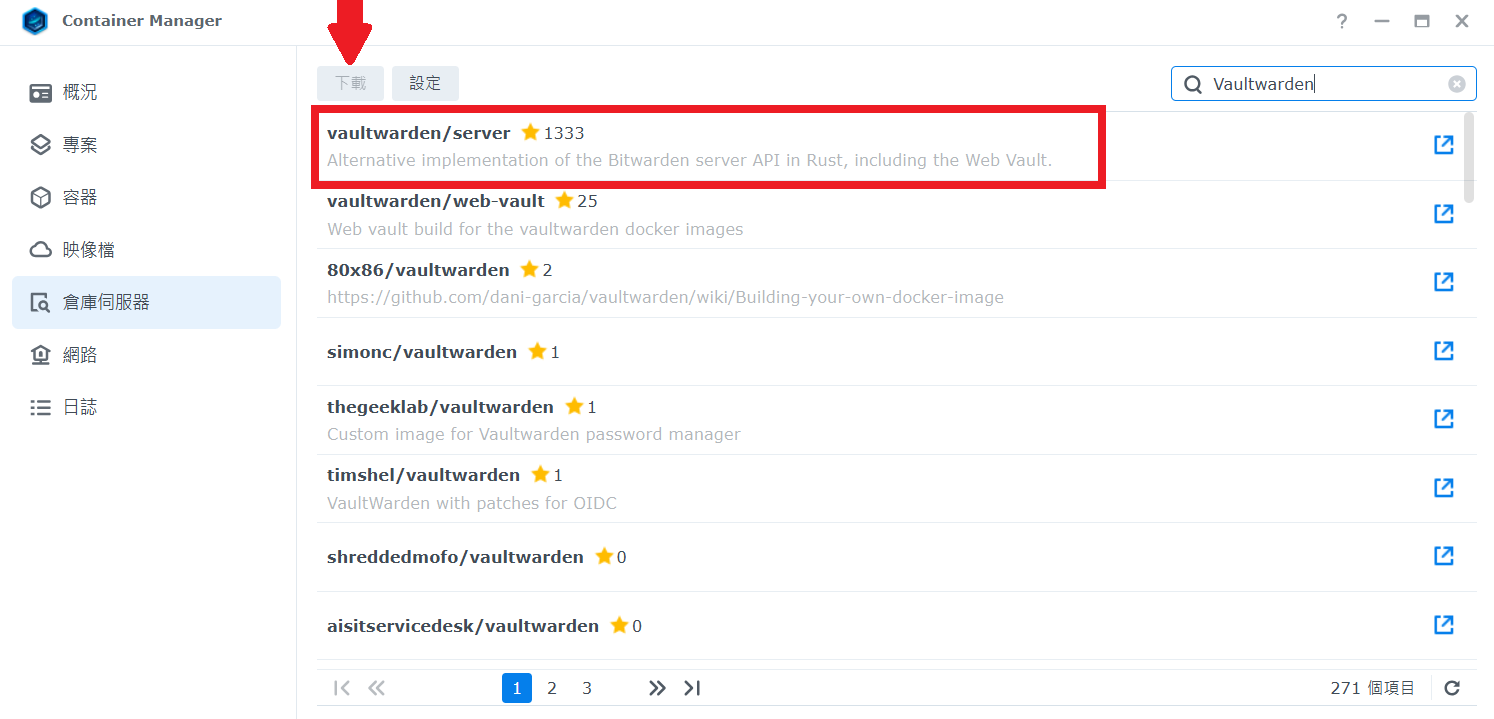
Task: Refresh the registry results list
Action: tap(1453, 688)
